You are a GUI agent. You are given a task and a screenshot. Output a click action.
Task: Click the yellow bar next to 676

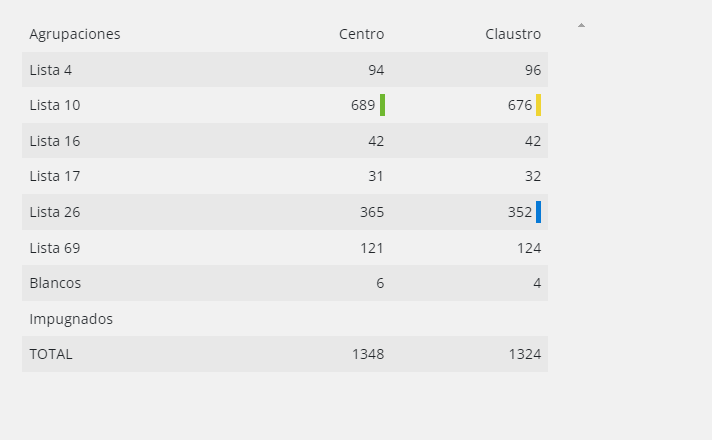pyautogui.click(x=539, y=105)
